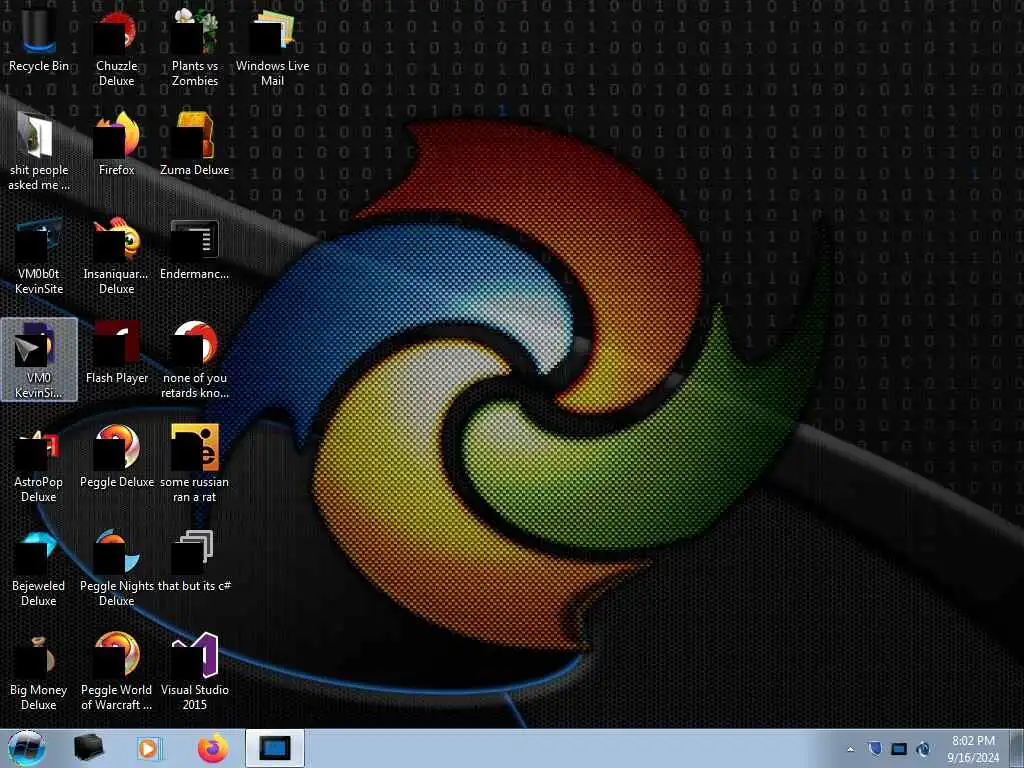Open the clock showing 8:02 PM

pyautogui.click(x=972, y=749)
